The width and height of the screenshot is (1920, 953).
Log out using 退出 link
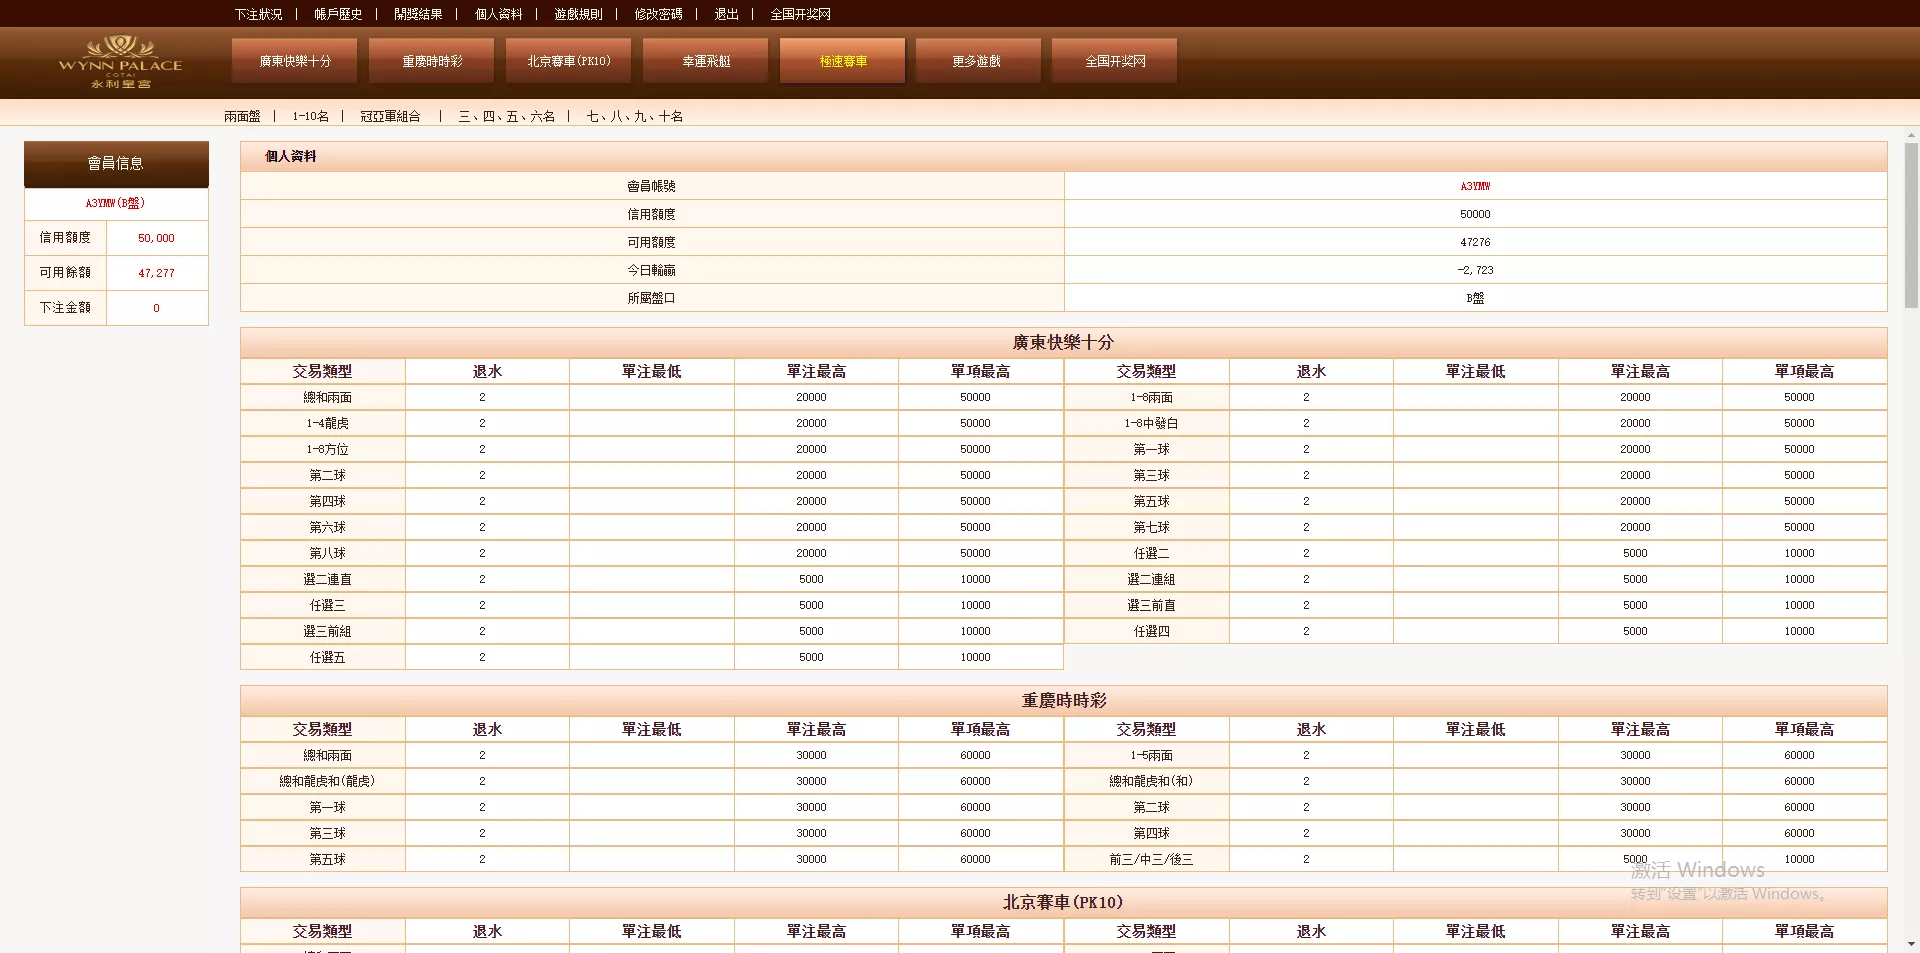click(x=726, y=14)
